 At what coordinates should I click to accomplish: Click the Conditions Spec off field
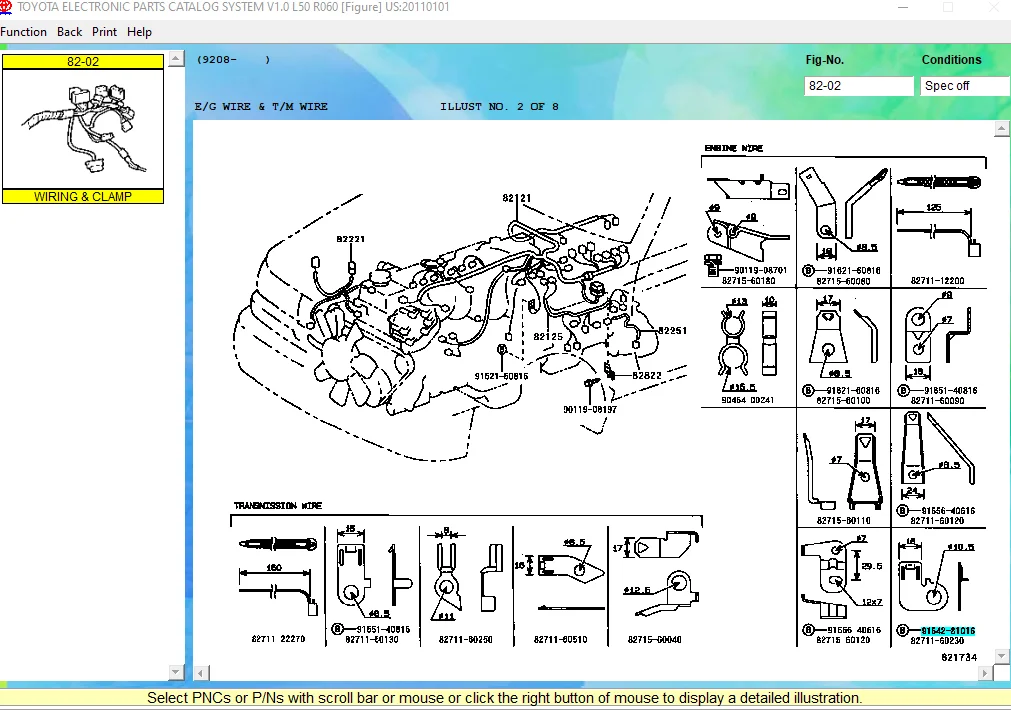click(965, 86)
